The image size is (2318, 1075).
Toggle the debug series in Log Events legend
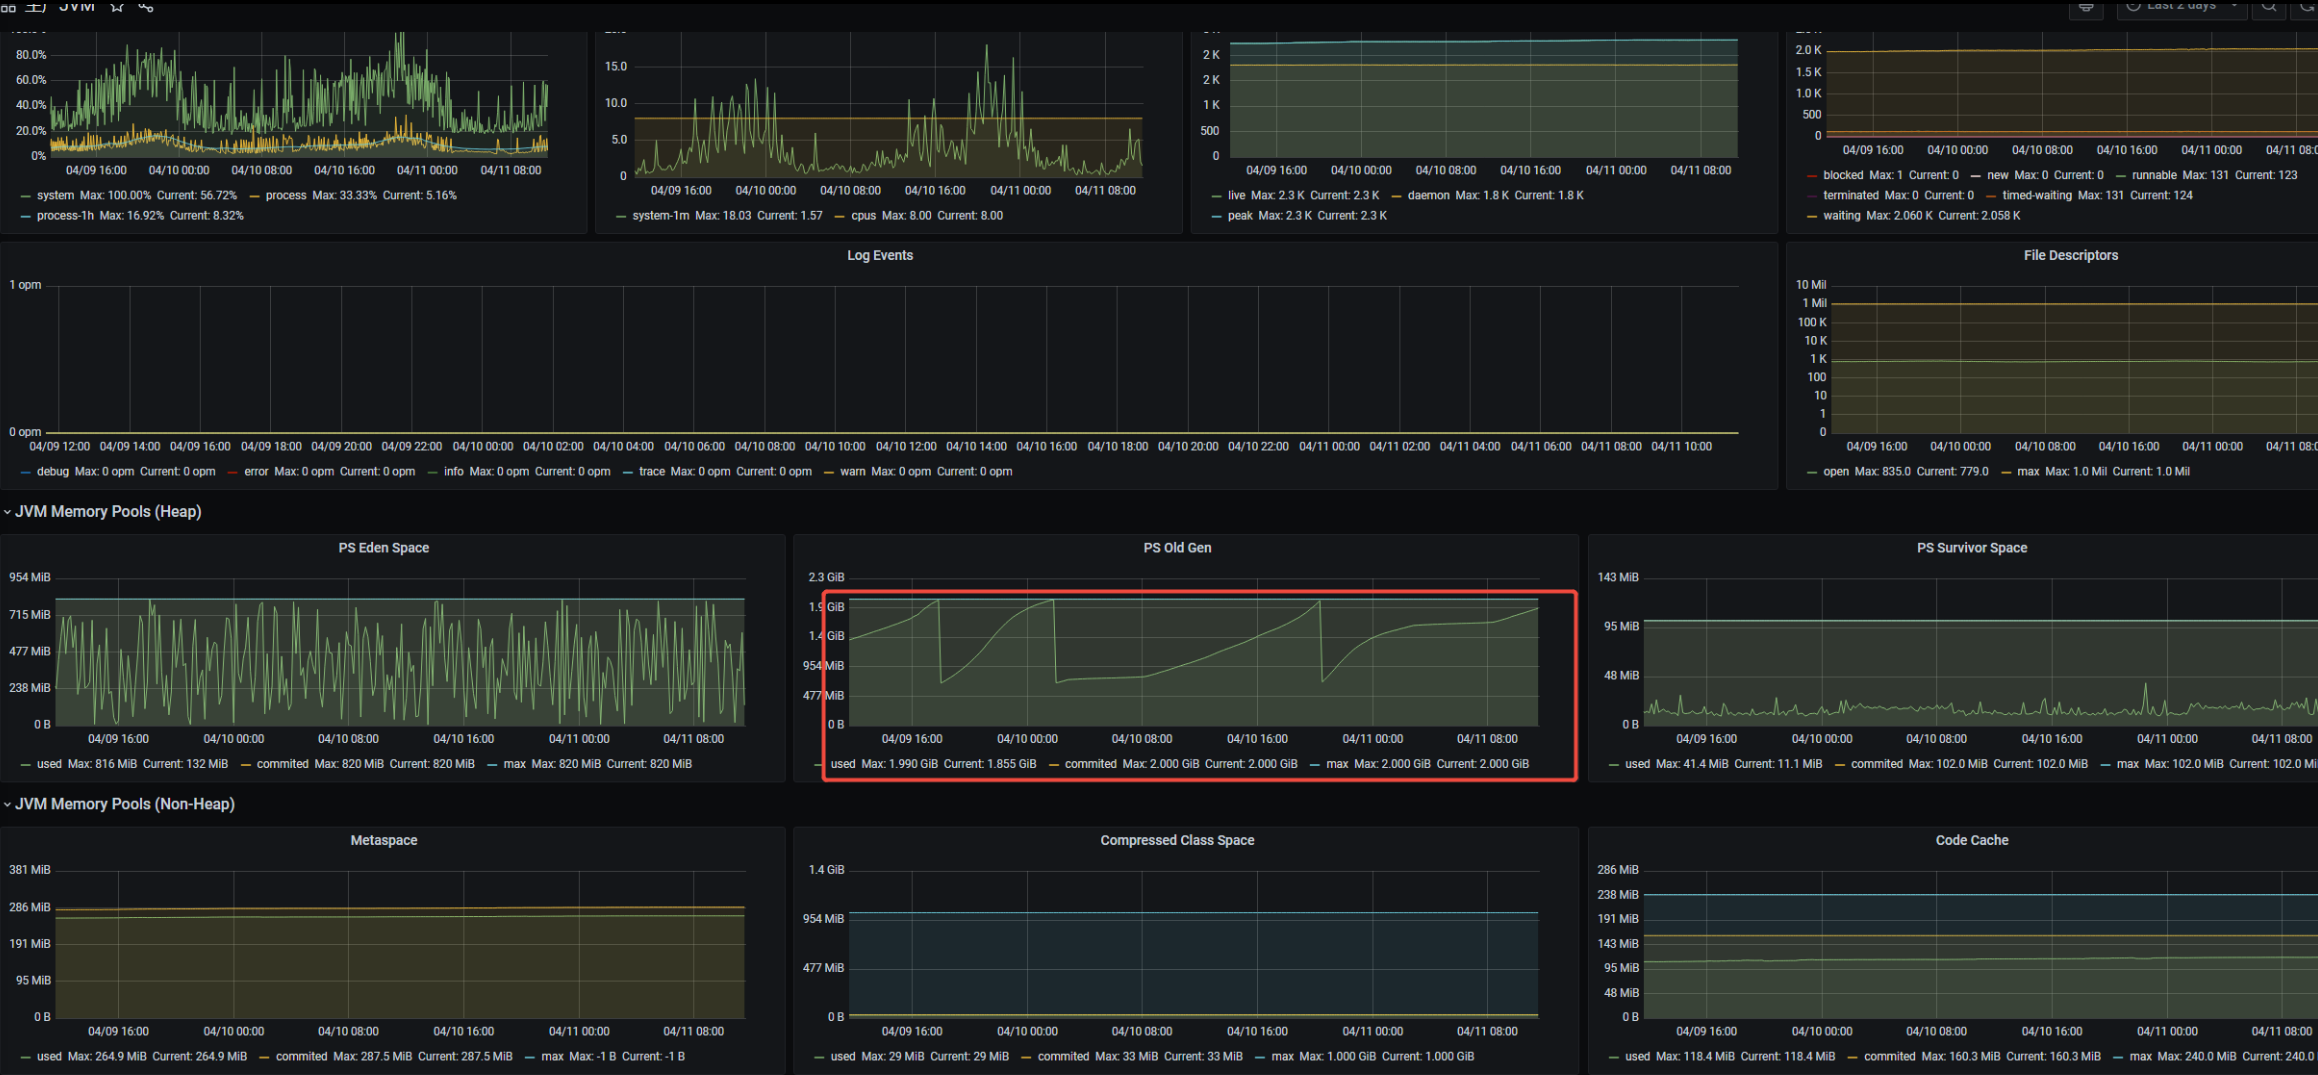pyautogui.click(x=53, y=472)
